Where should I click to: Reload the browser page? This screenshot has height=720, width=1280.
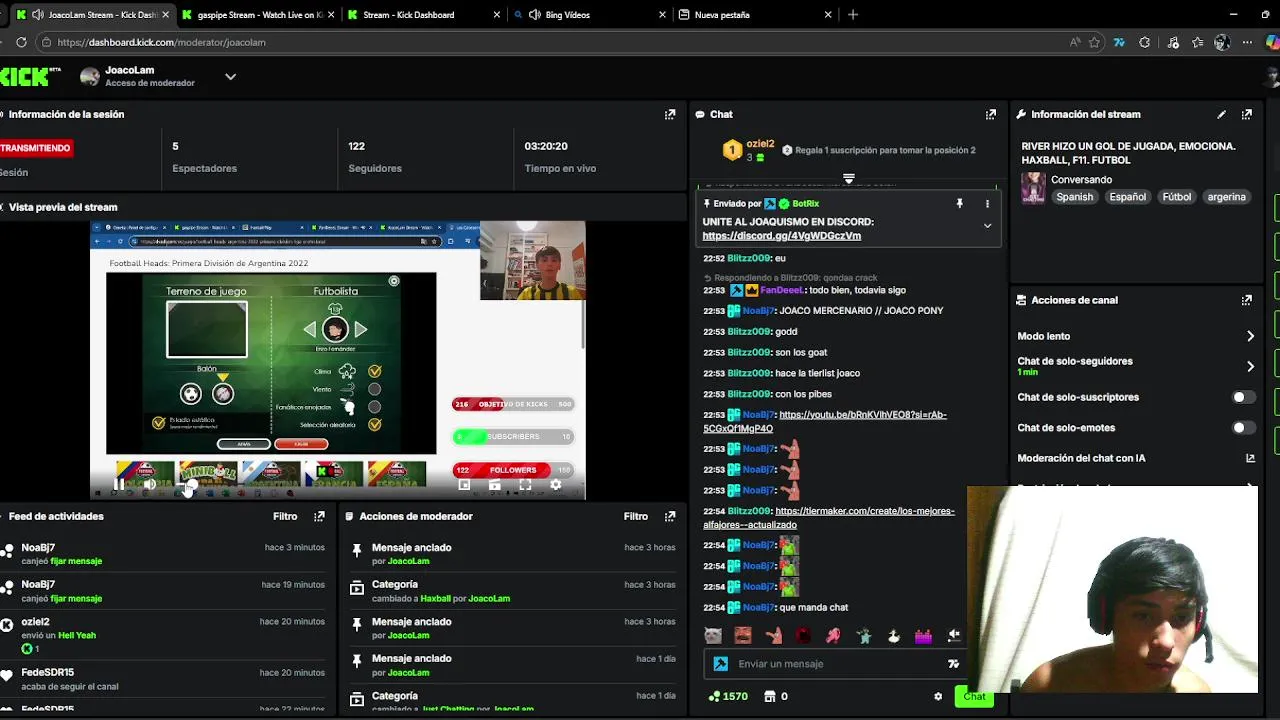21,42
